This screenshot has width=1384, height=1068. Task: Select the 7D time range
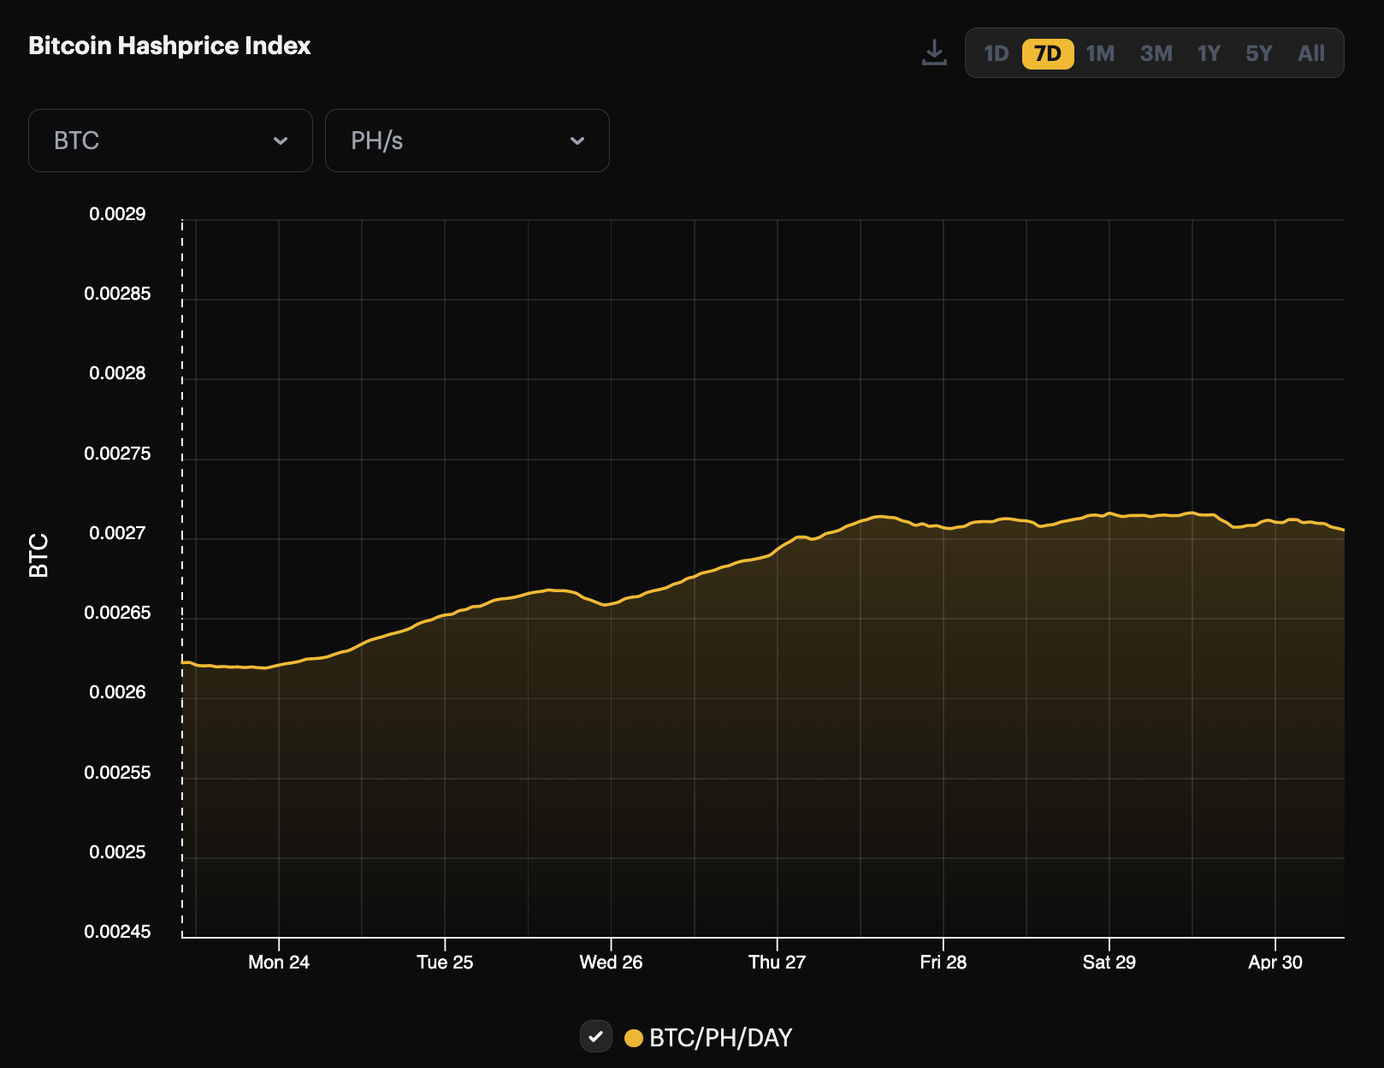pos(1047,53)
